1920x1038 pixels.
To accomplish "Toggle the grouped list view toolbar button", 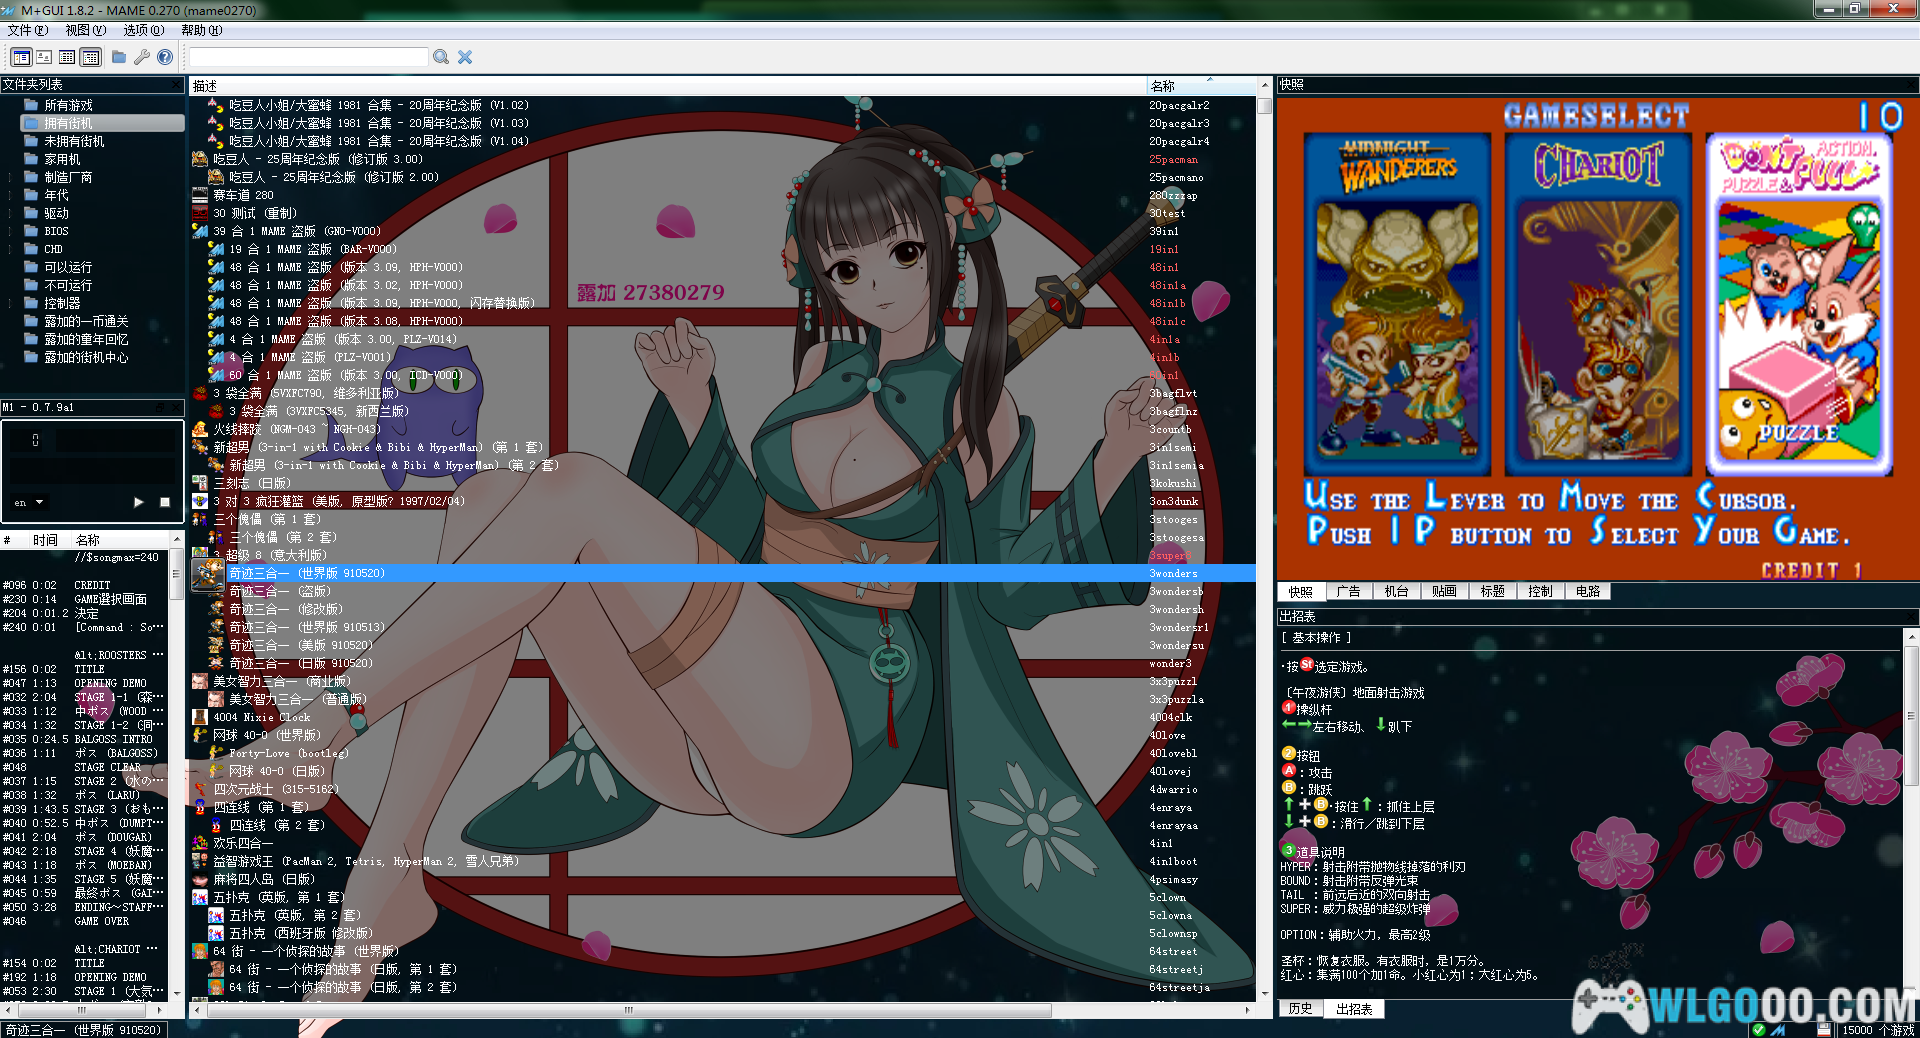I will pyautogui.click(x=91, y=57).
